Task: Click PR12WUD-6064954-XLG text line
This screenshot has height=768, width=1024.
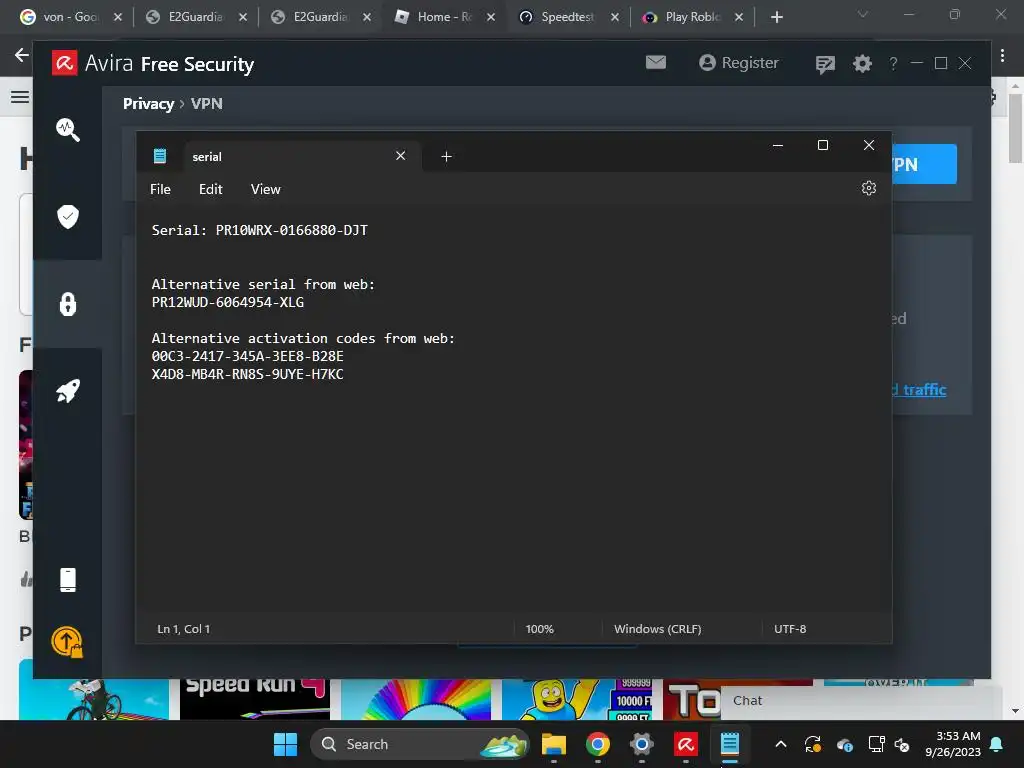Action: [227, 302]
